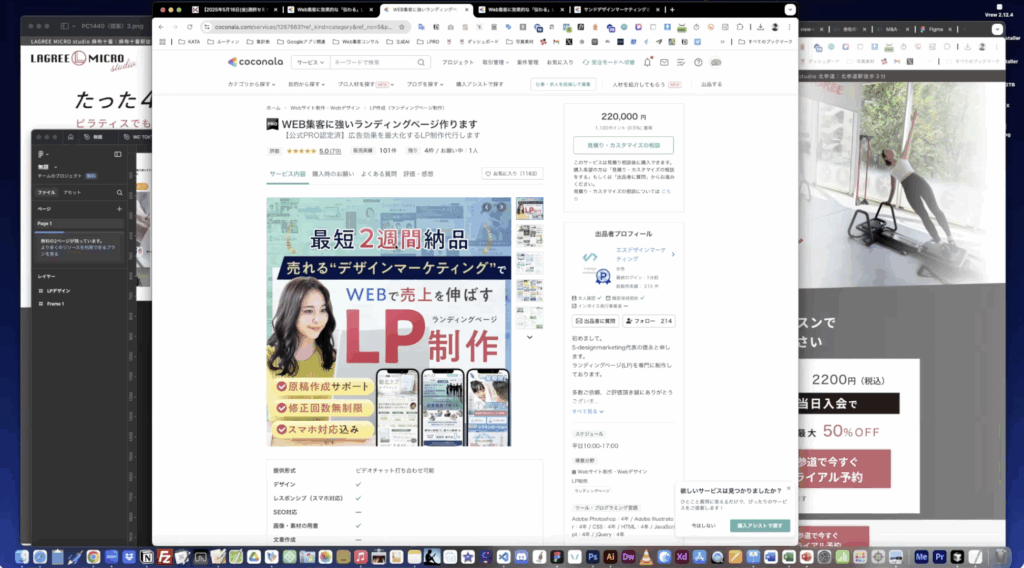
Task: Open the coconala help question-mark icon
Action: 698,63
